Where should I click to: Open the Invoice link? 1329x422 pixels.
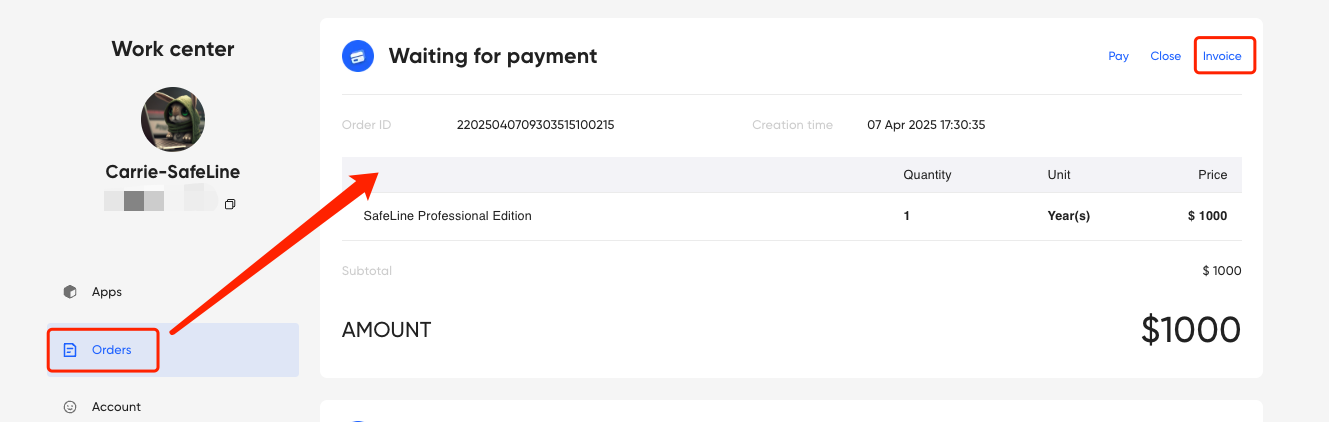pyautogui.click(x=1222, y=56)
